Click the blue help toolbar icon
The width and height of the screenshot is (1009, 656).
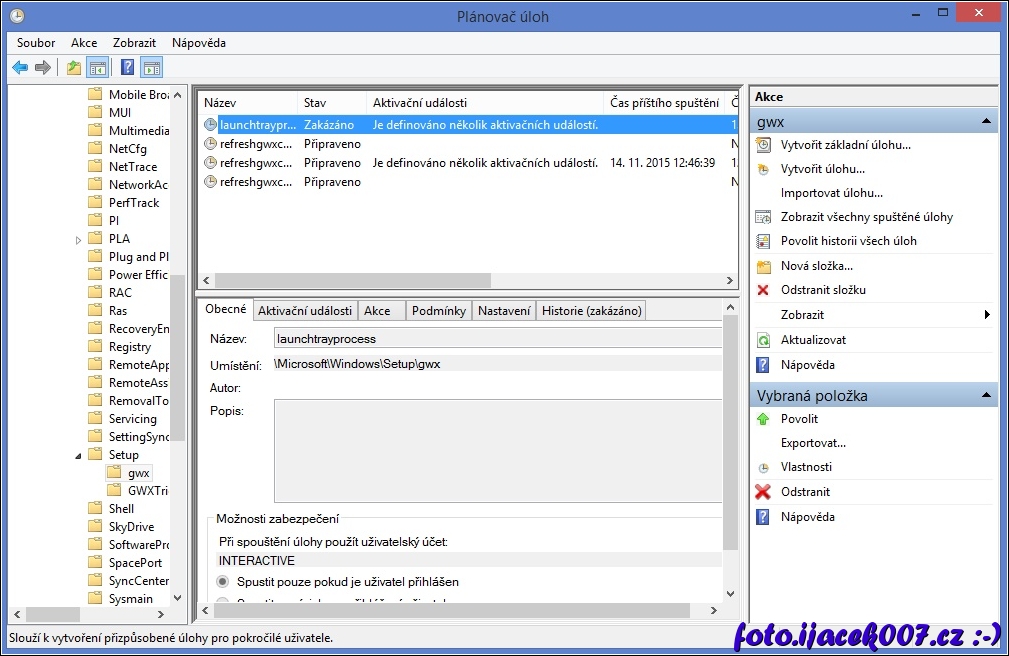pos(127,68)
